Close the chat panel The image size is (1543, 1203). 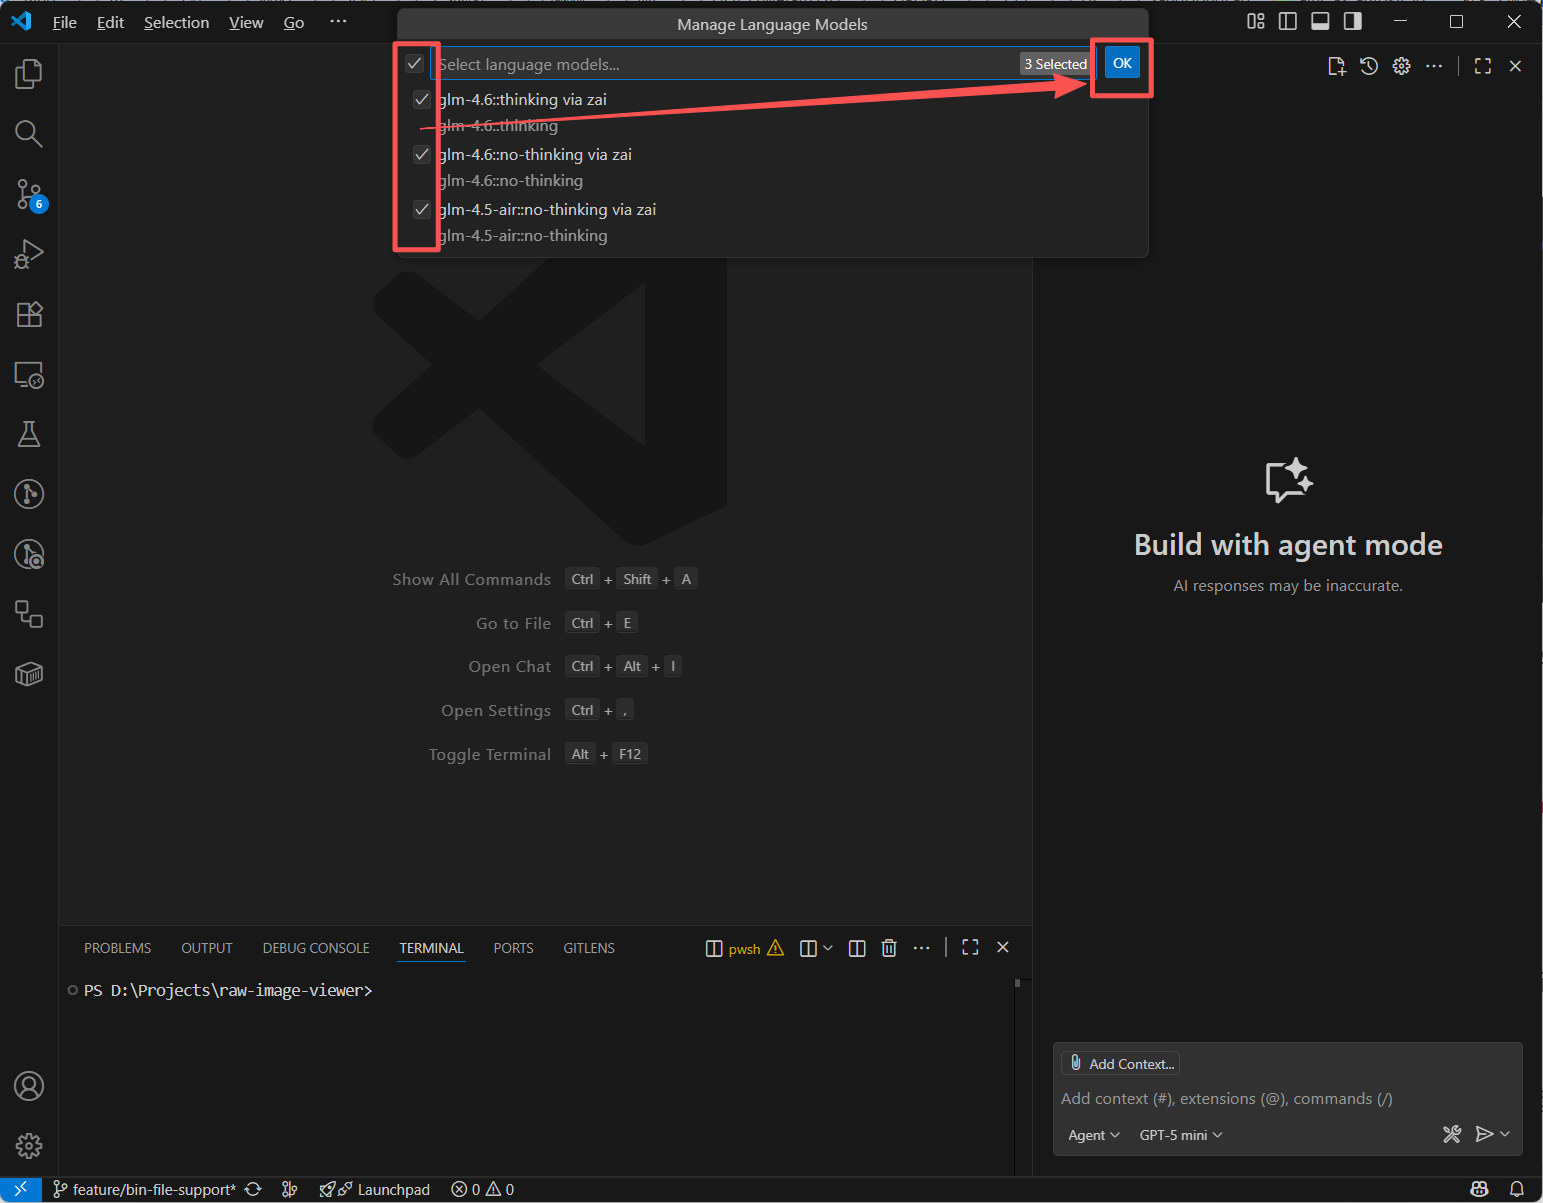[x=1516, y=66]
